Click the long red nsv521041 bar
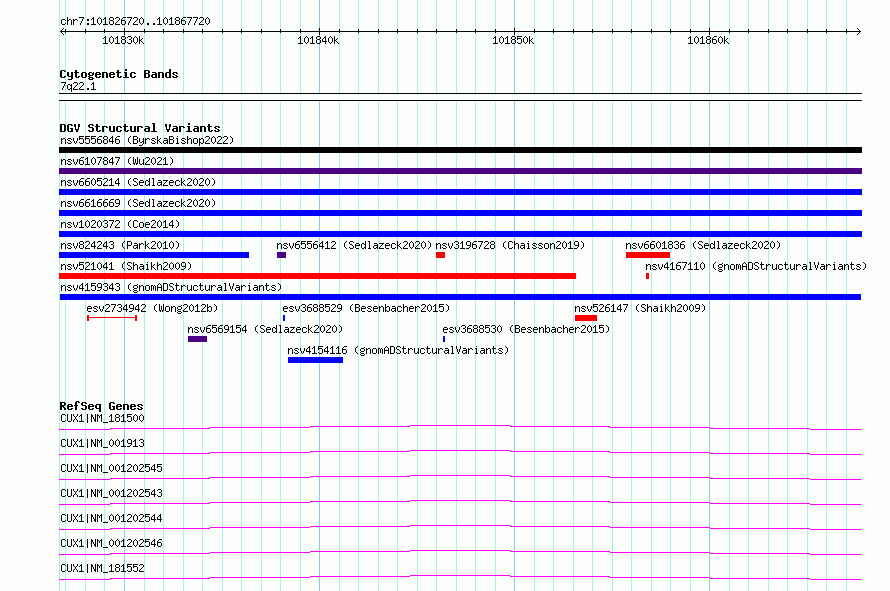Screen dimensions: 890x591 click(317, 276)
